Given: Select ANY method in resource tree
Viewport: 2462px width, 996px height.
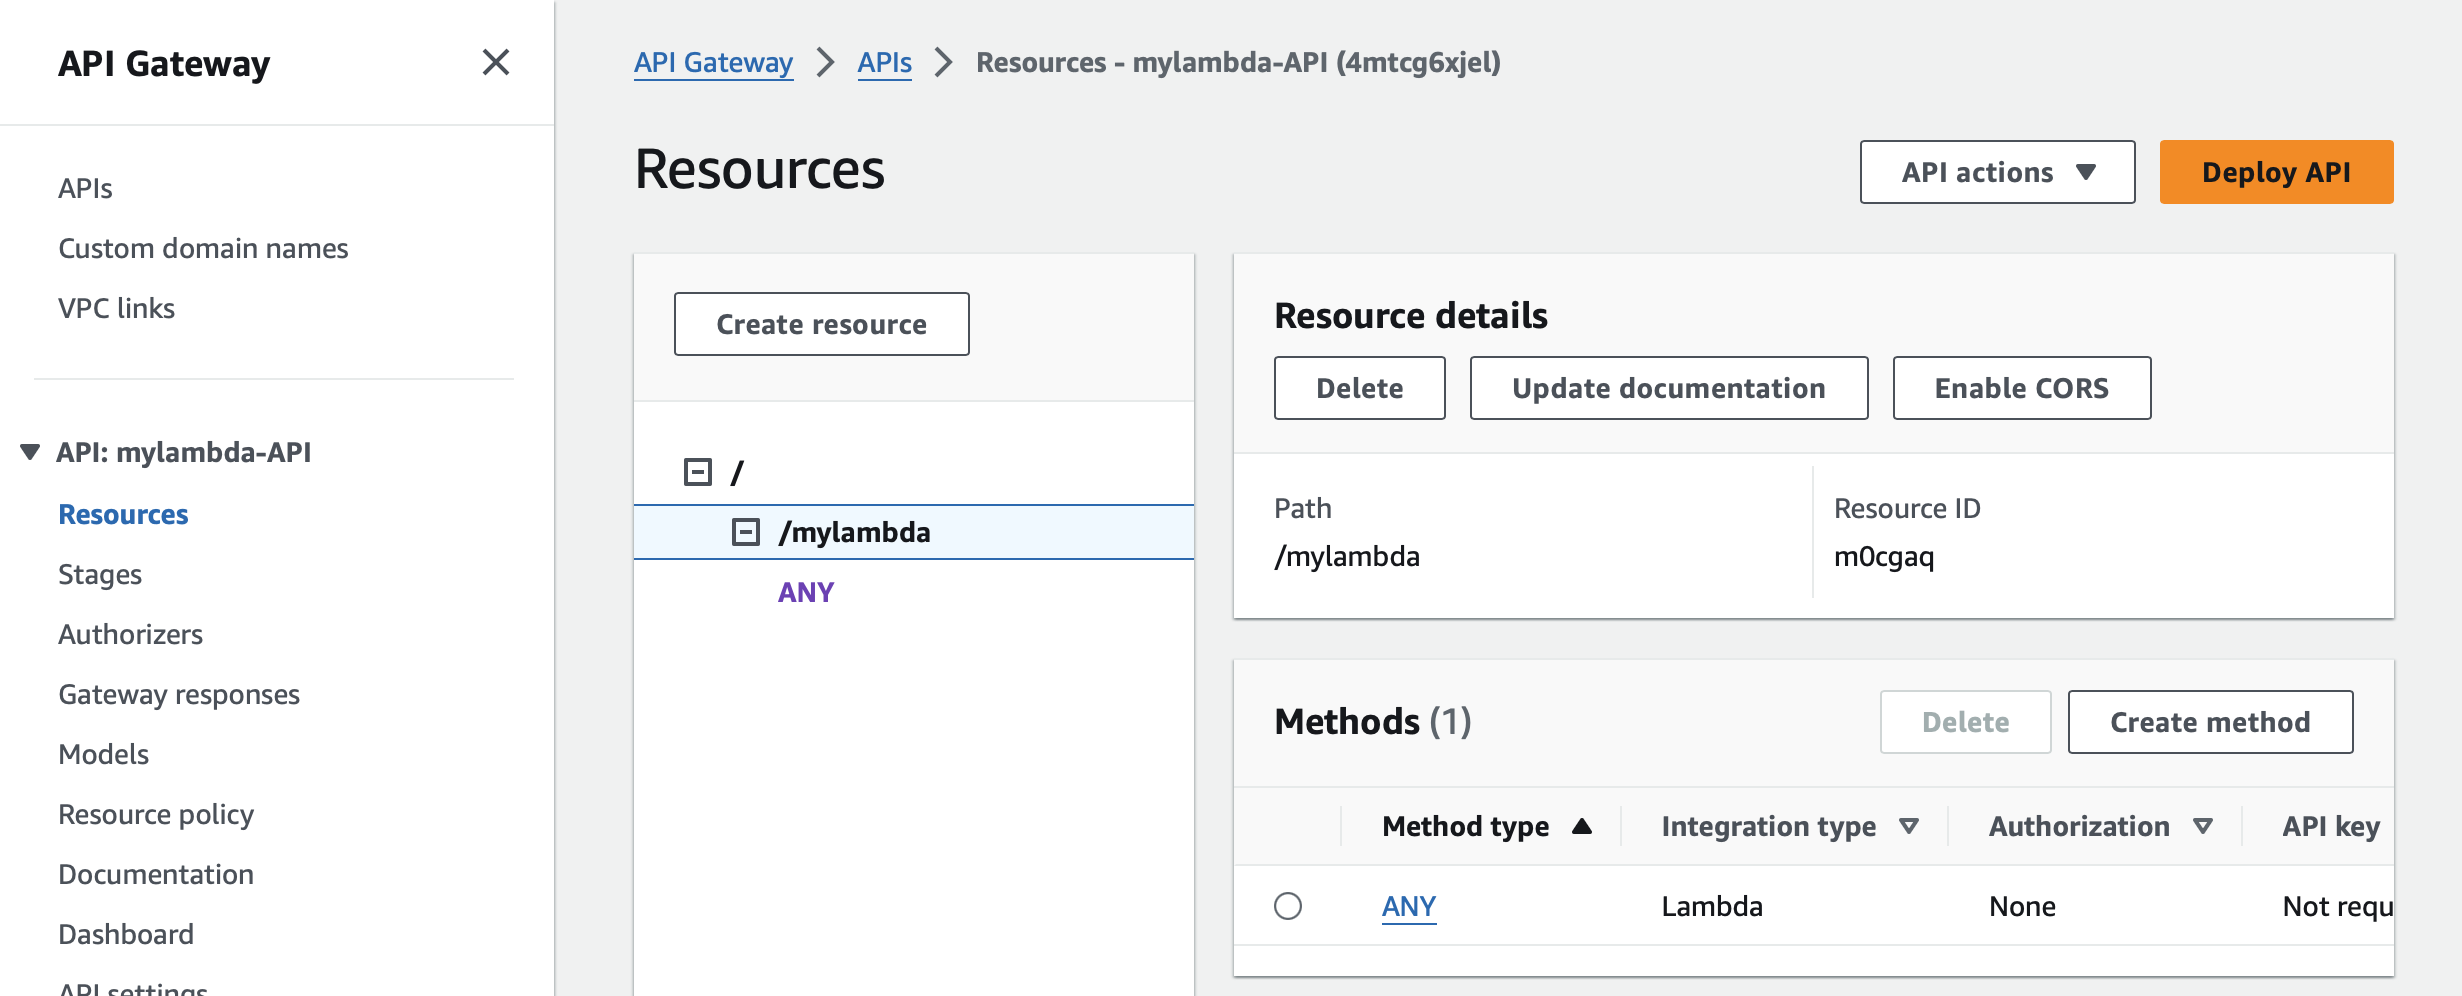Looking at the screenshot, I should 806,592.
